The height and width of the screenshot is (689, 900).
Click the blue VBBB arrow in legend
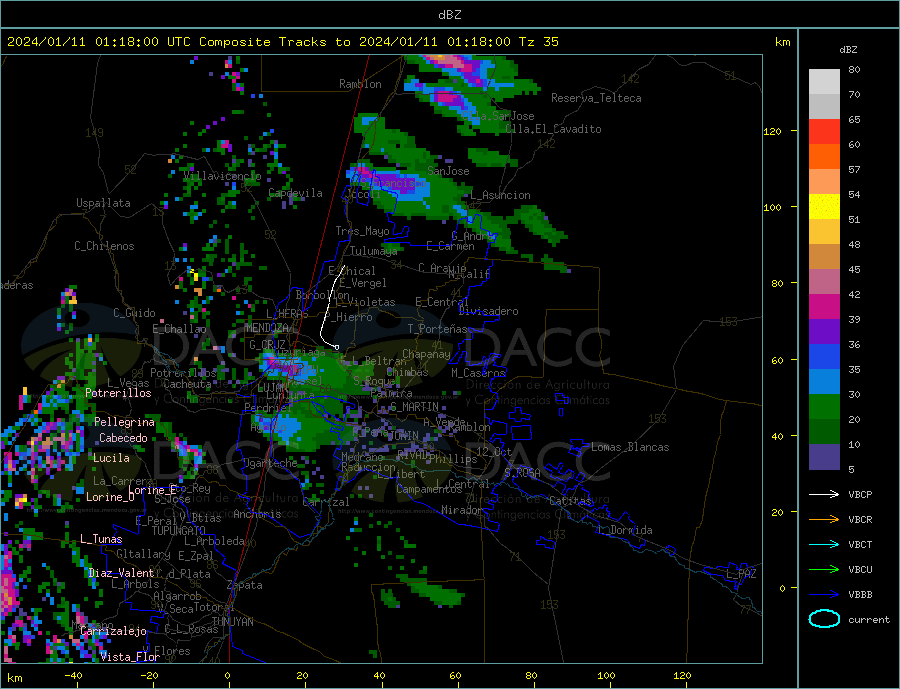[824, 595]
